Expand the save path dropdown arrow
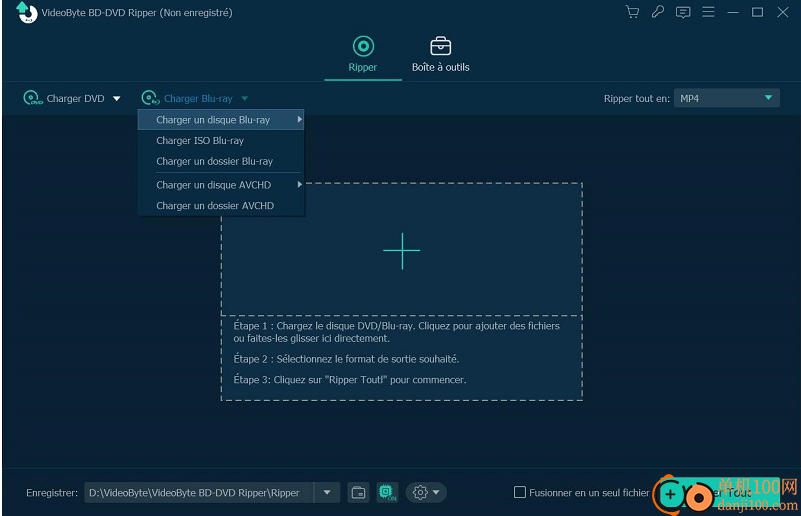 click(x=327, y=493)
